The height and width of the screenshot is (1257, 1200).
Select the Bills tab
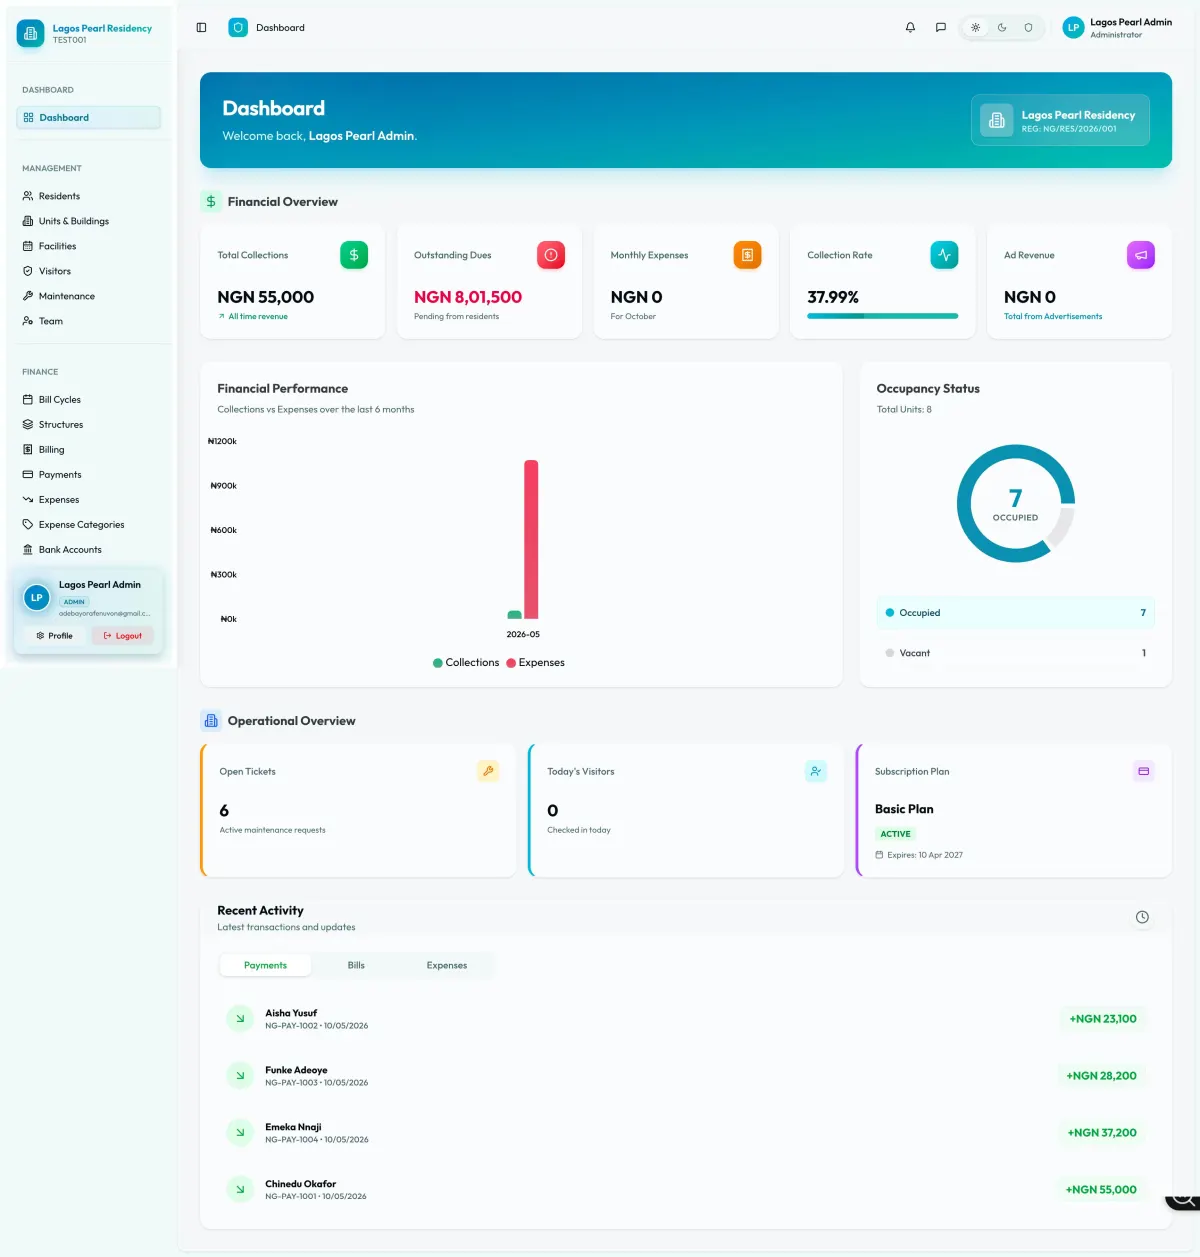(x=356, y=965)
